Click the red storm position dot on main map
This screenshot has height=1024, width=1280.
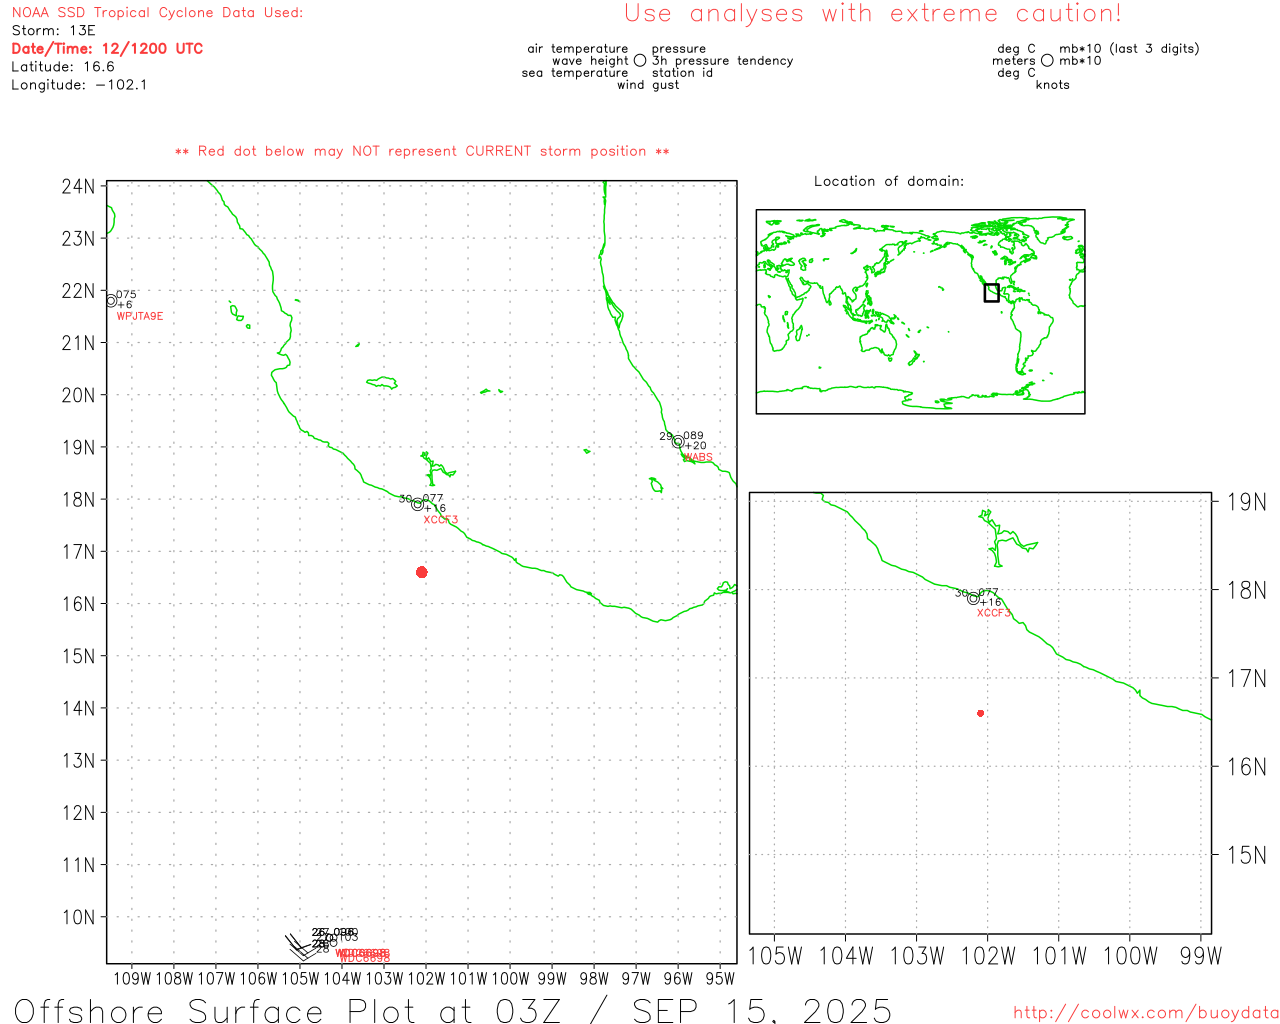421,572
